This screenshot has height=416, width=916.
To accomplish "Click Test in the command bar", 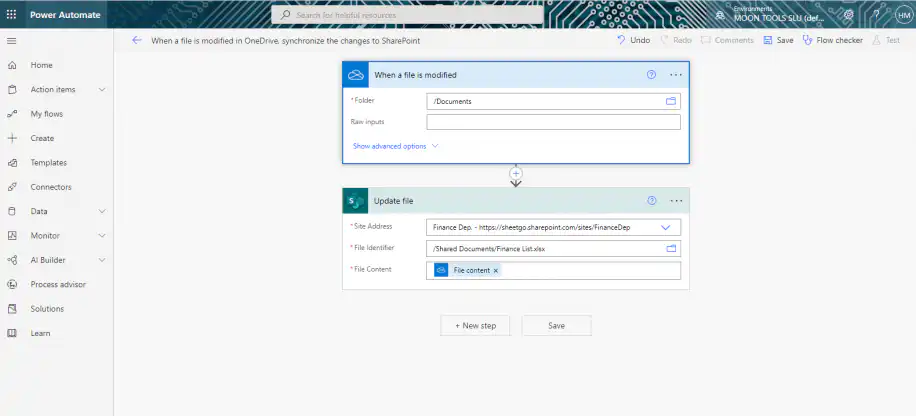I will click(886, 40).
